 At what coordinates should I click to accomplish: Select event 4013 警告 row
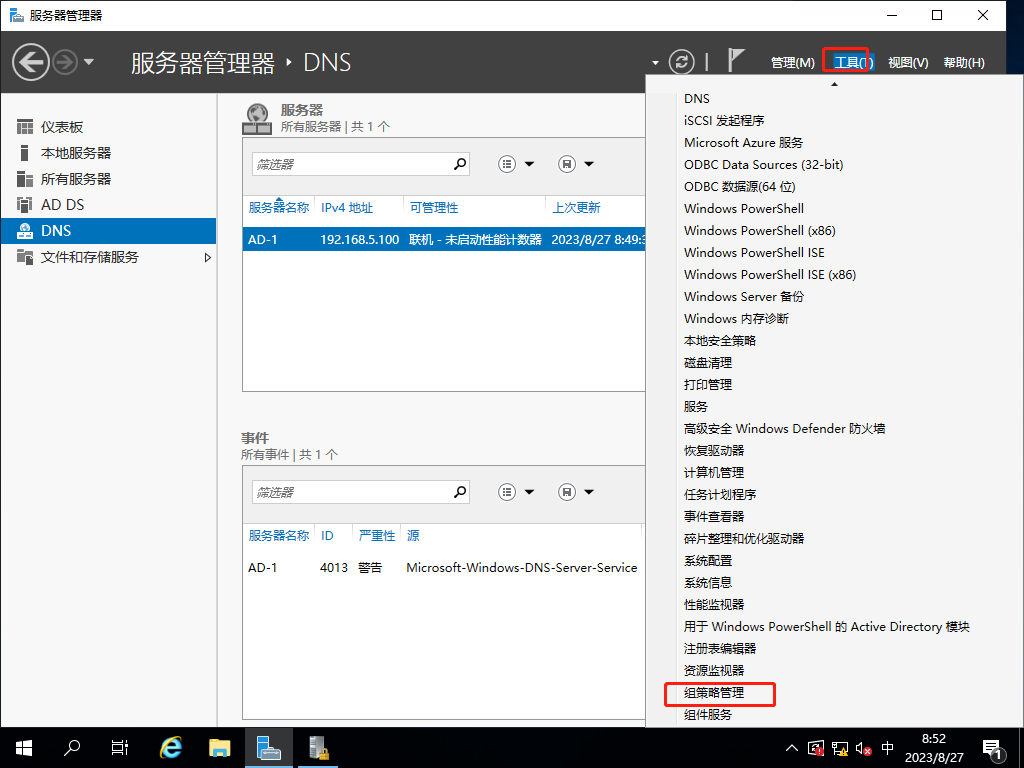[x=443, y=568]
